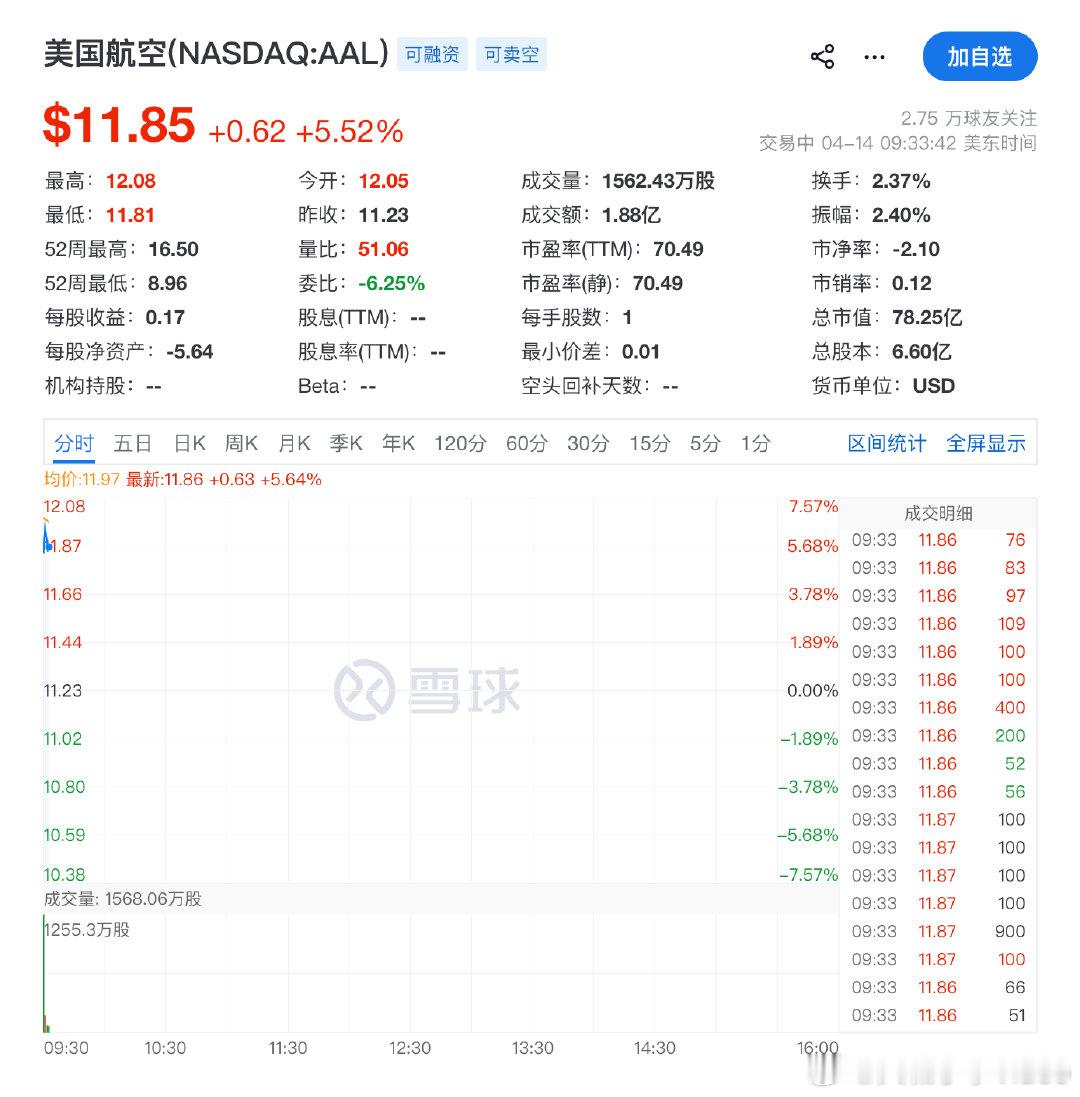The image size is (1080, 1097).
Task: Click the 昨收 value 11.23
Action: coord(383,215)
